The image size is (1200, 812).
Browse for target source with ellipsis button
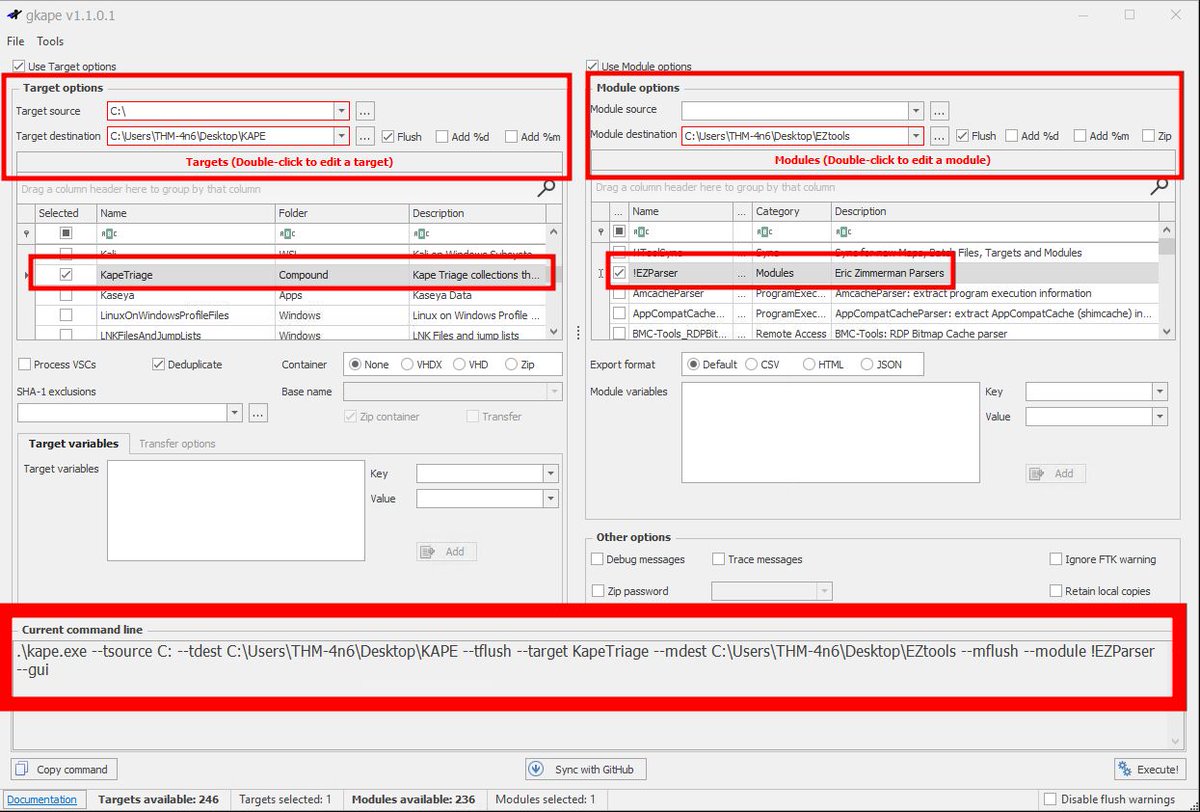click(365, 111)
